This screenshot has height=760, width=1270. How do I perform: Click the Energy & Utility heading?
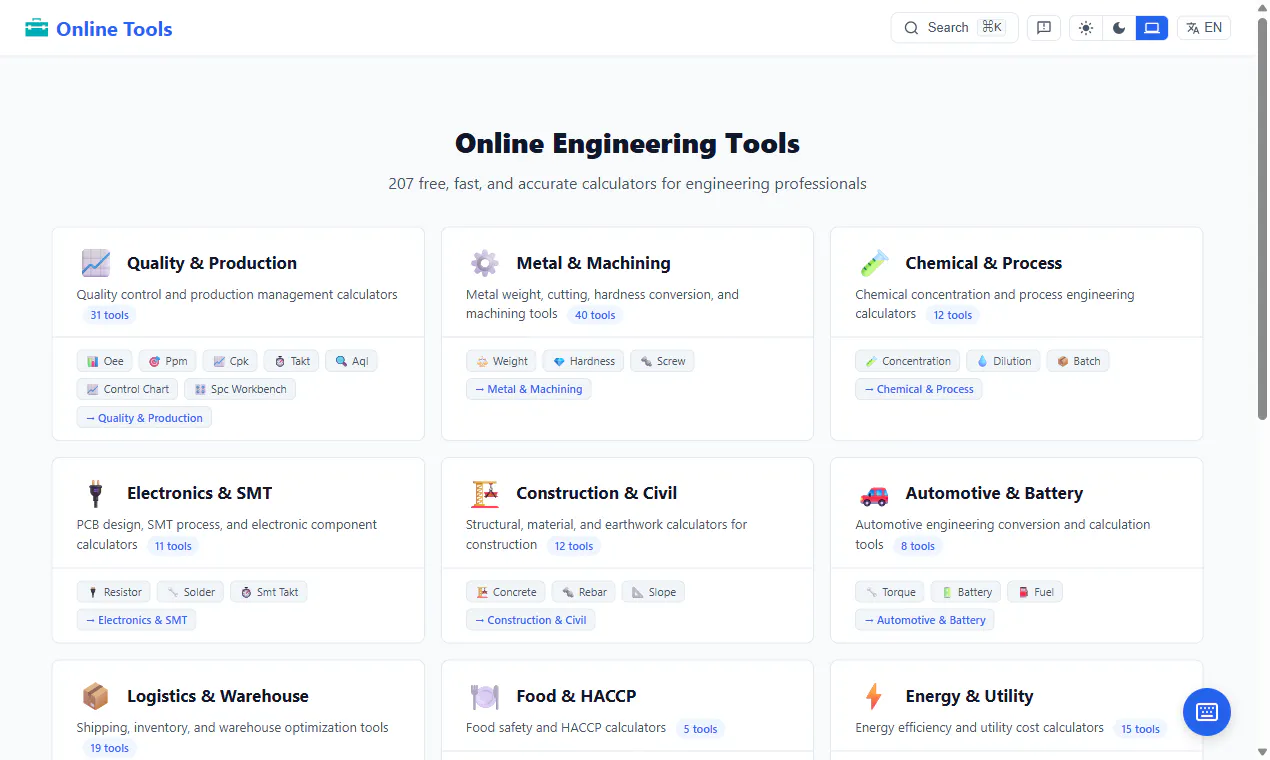pos(969,696)
